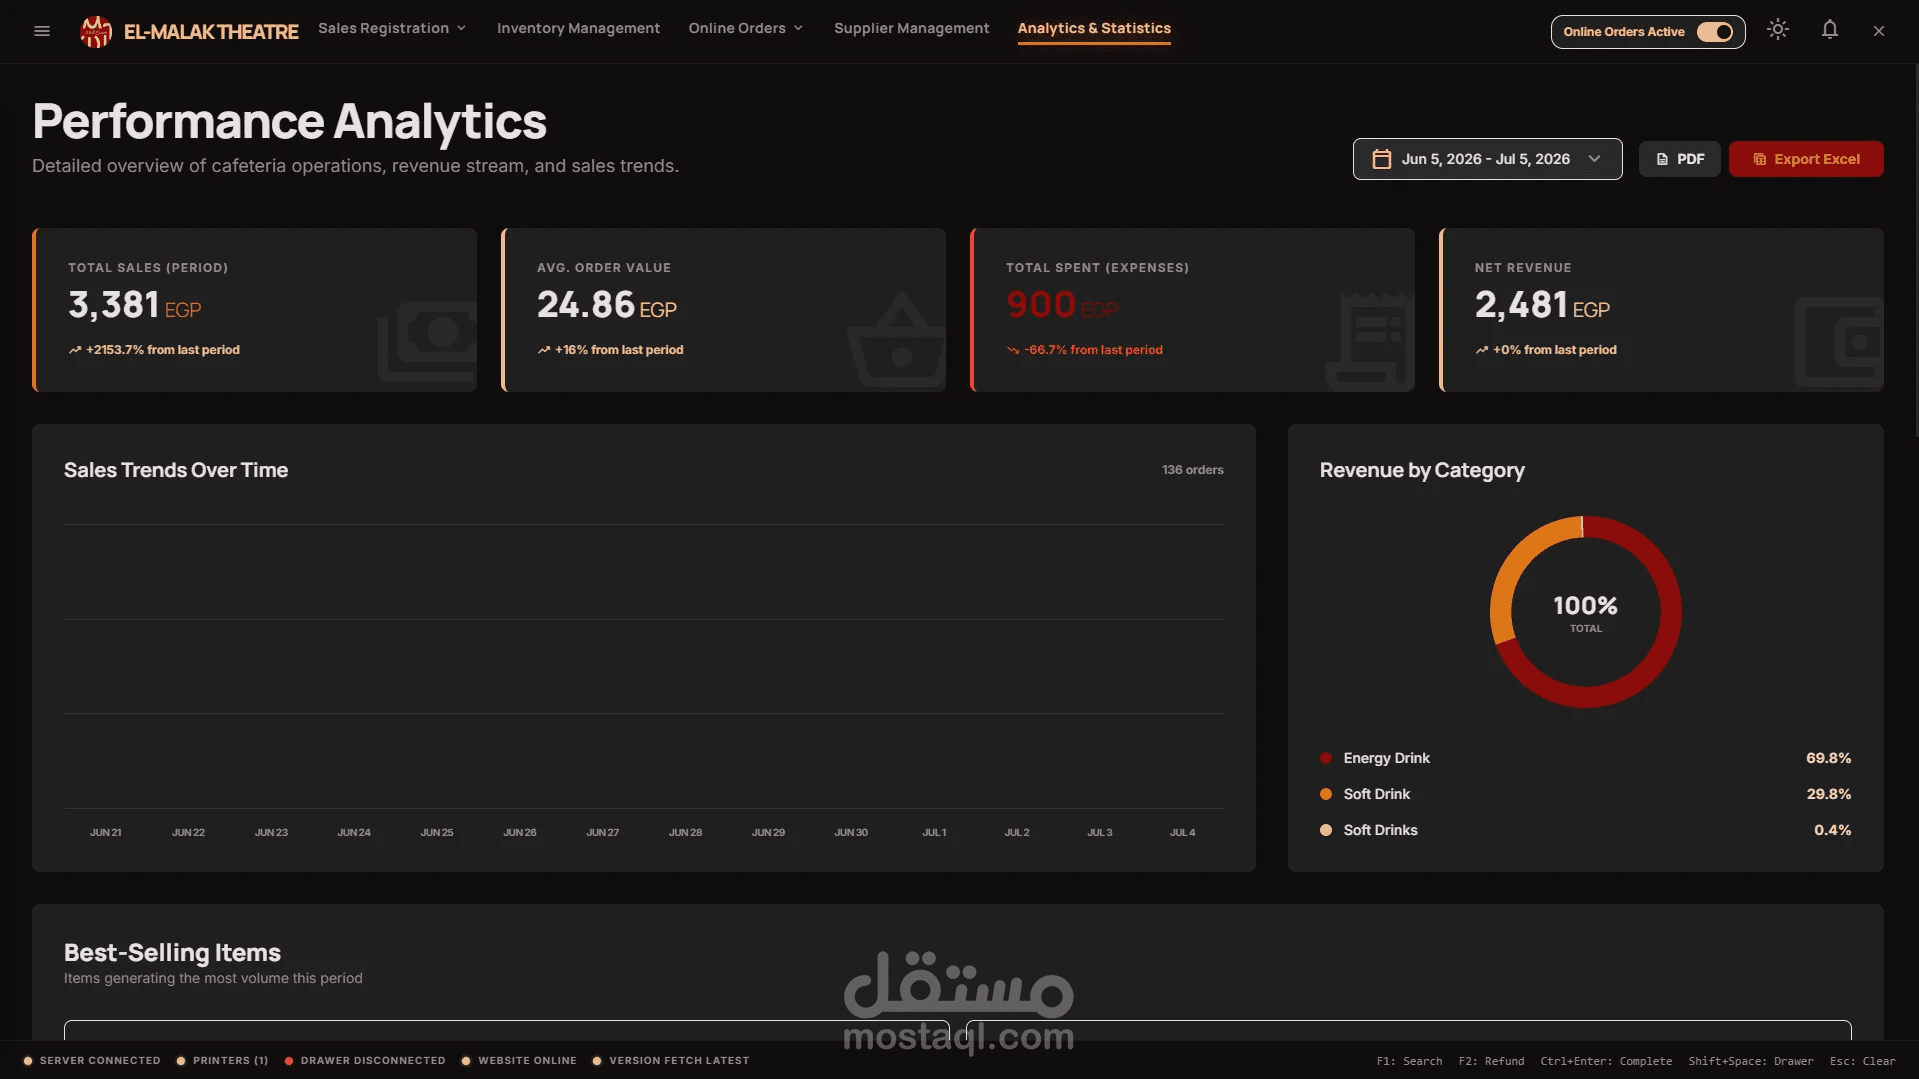
Task: Click Ctrl+Enter: Complete shortcut hint
Action: click(x=1606, y=1061)
